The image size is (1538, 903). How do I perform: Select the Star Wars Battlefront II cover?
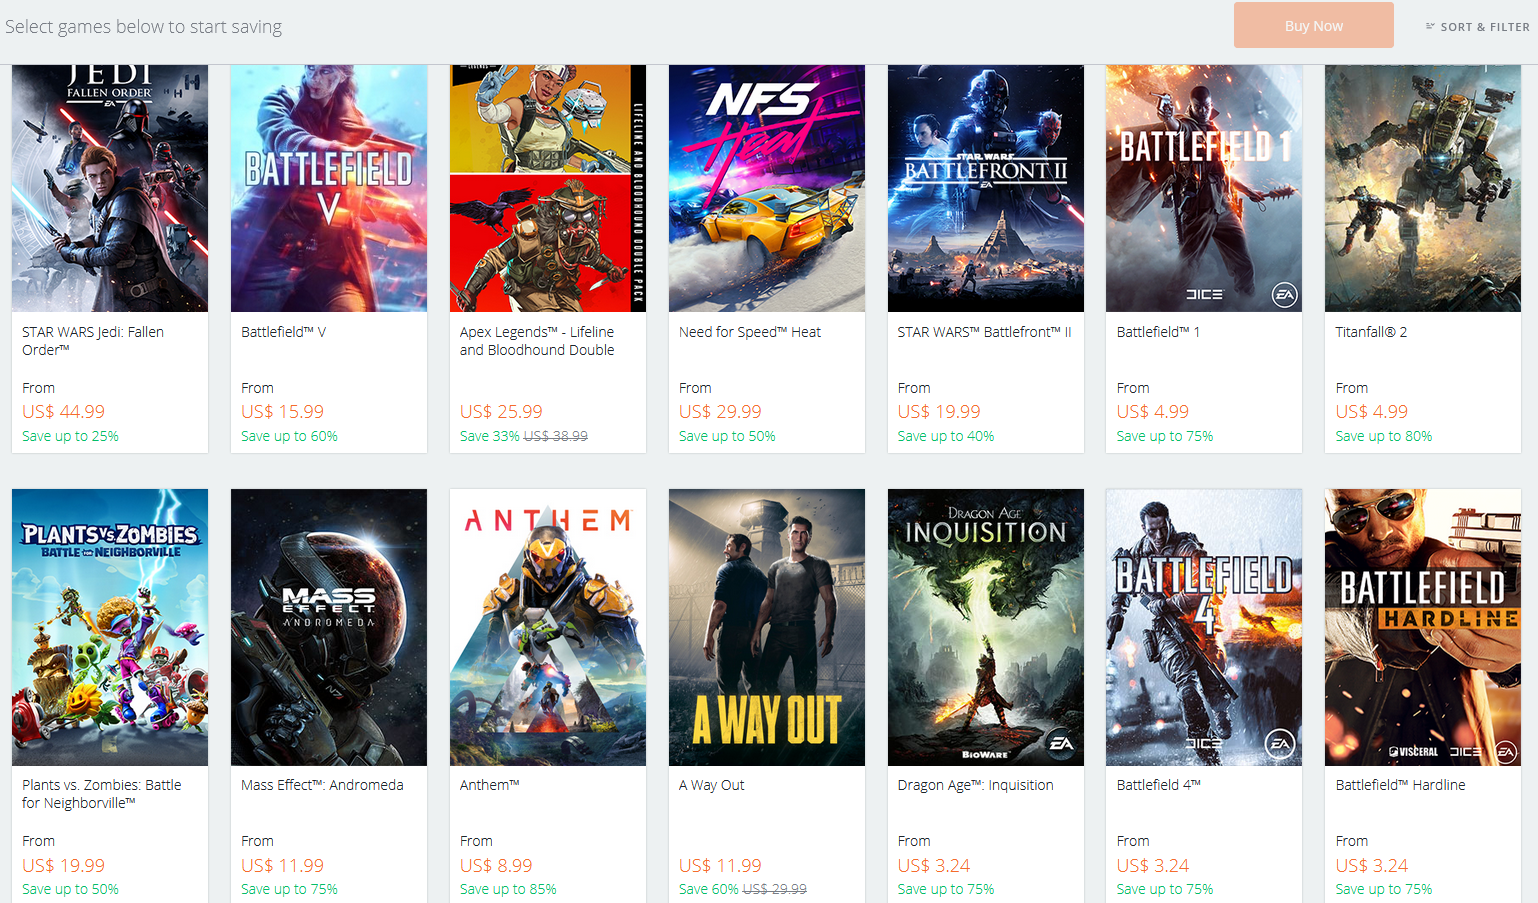pos(986,188)
